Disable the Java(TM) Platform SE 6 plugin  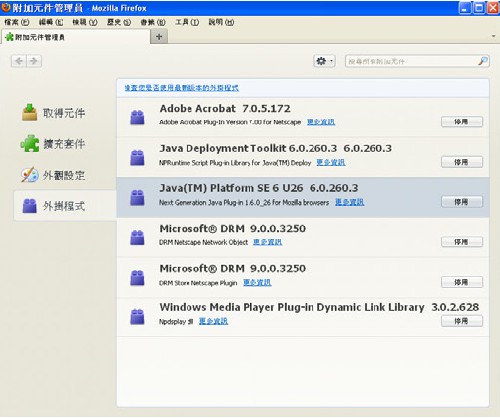(462, 202)
